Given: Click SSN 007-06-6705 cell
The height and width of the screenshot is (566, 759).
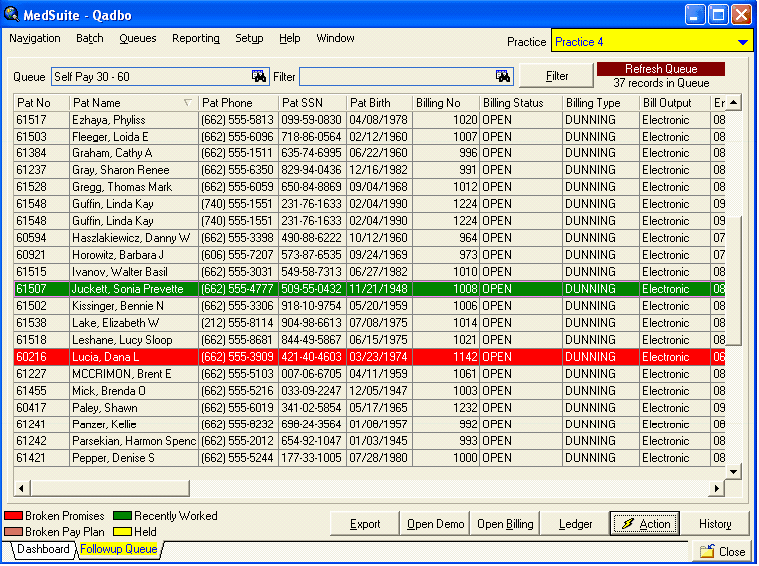Looking at the screenshot, I should pos(312,374).
